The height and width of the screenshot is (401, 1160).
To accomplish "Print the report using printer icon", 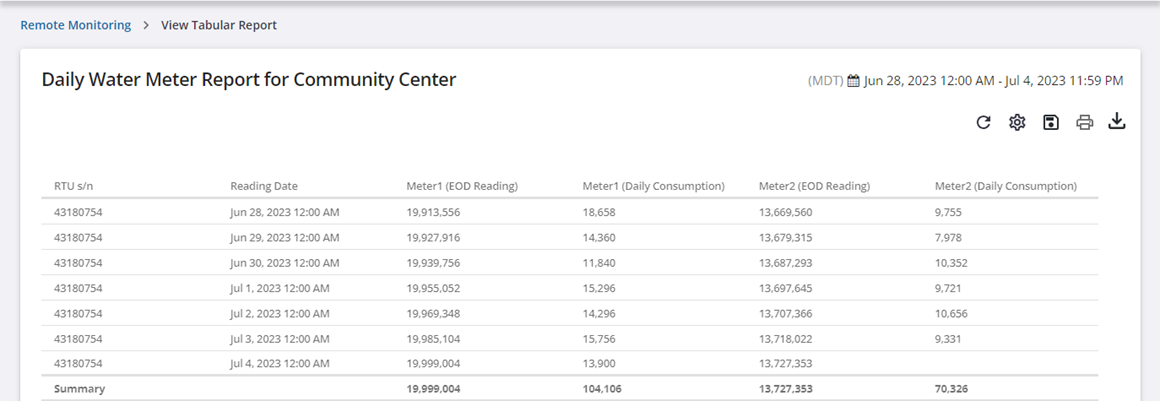I will (1084, 123).
